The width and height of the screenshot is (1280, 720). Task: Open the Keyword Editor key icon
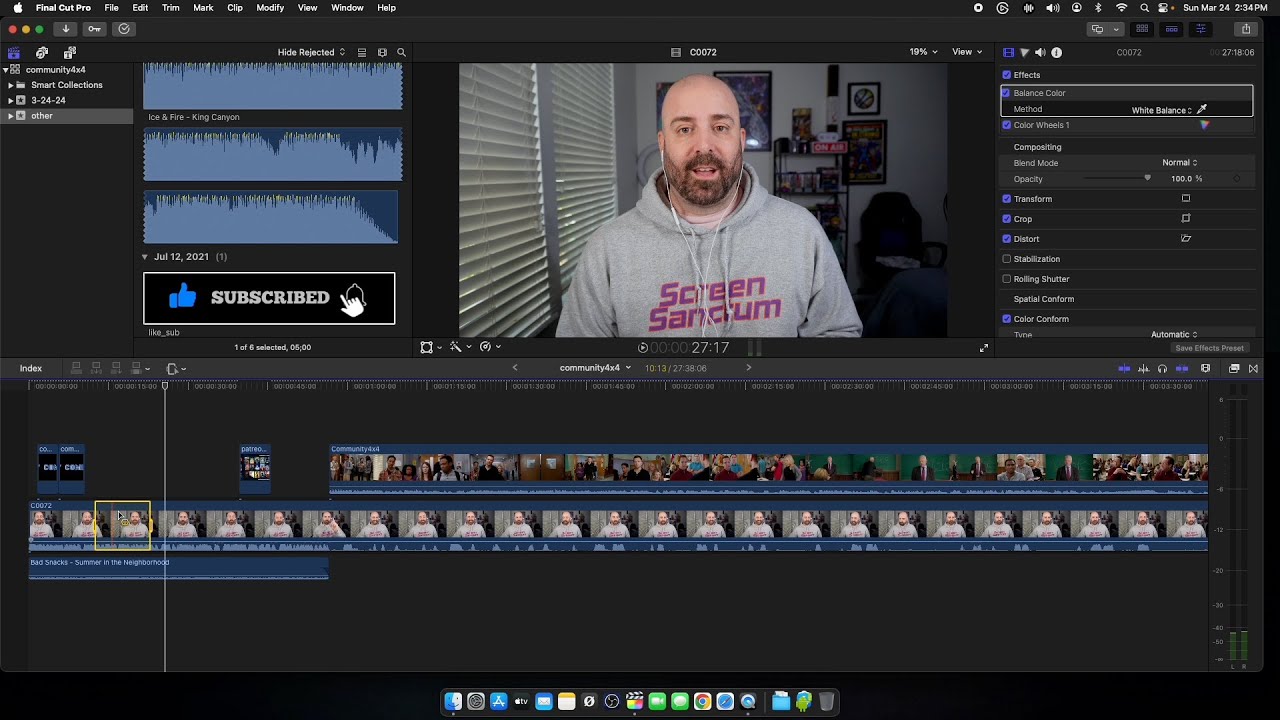pyautogui.click(x=94, y=29)
